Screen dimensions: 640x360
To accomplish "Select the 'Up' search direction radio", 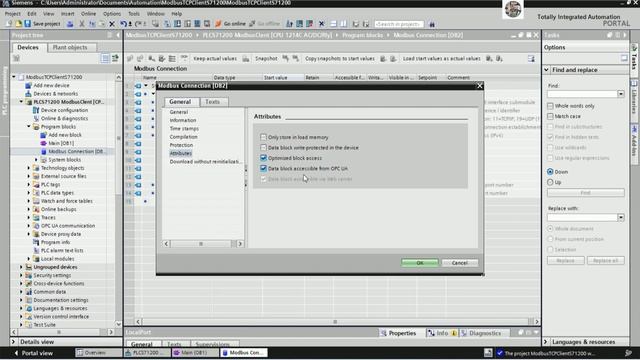I will (x=550, y=182).
